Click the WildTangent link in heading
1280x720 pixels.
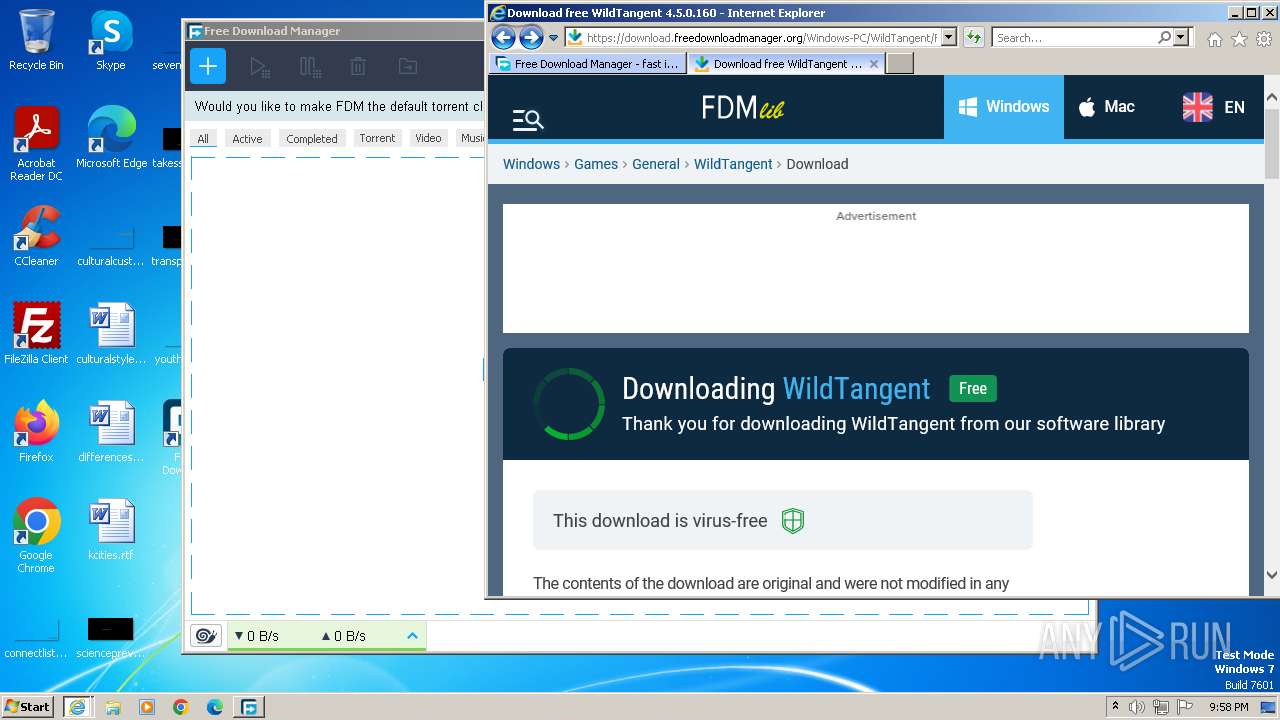tap(856, 388)
